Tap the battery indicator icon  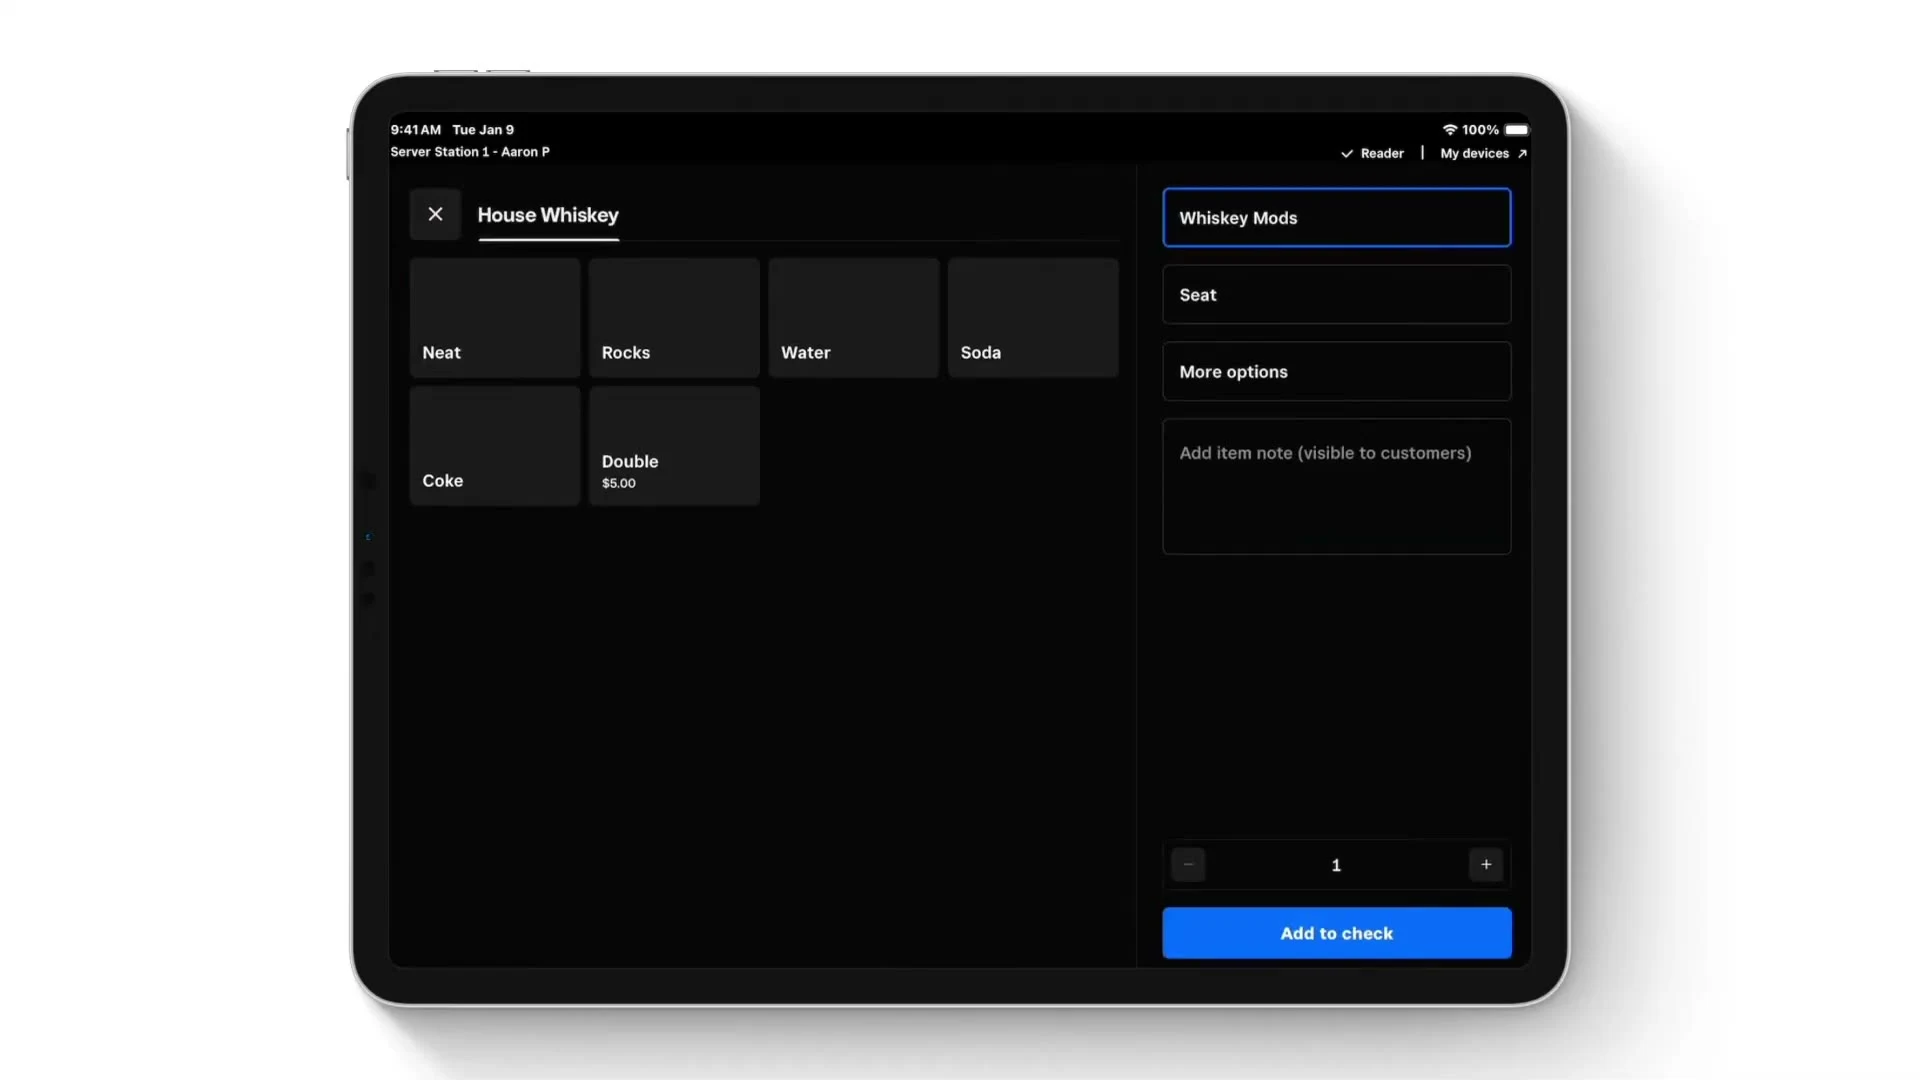pyautogui.click(x=1516, y=130)
